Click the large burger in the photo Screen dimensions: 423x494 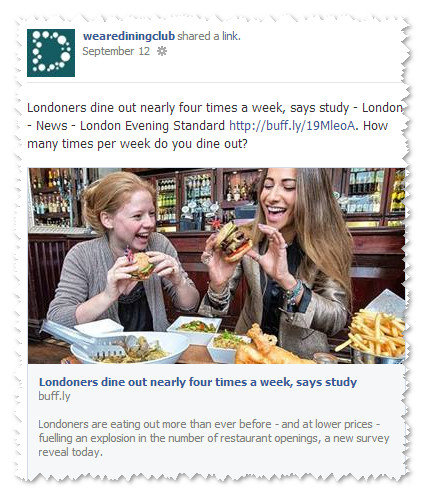pyautogui.click(x=233, y=242)
